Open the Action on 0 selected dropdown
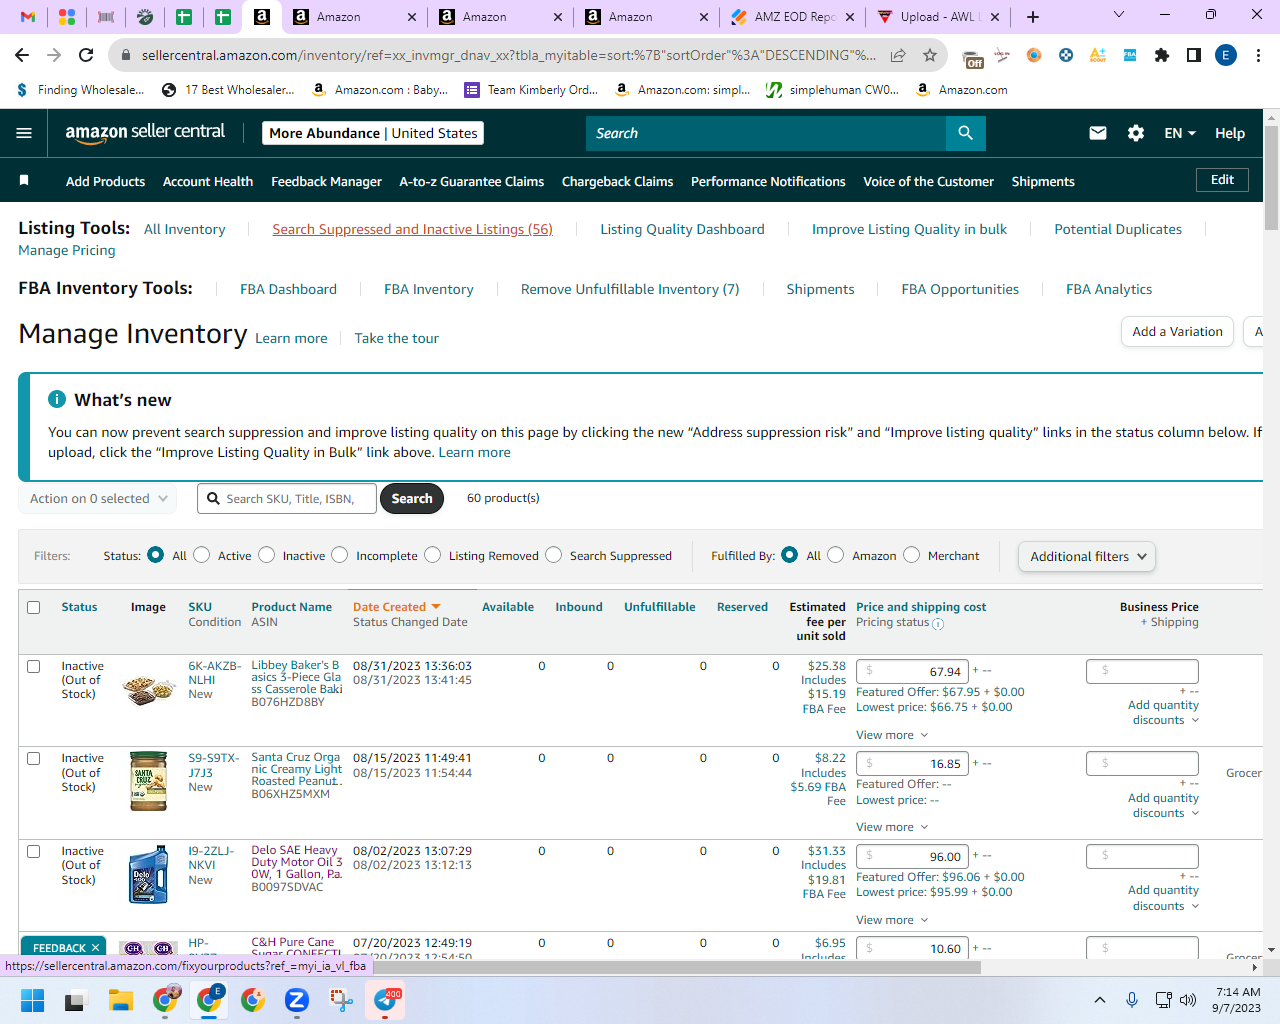 [x=98, y=498]
